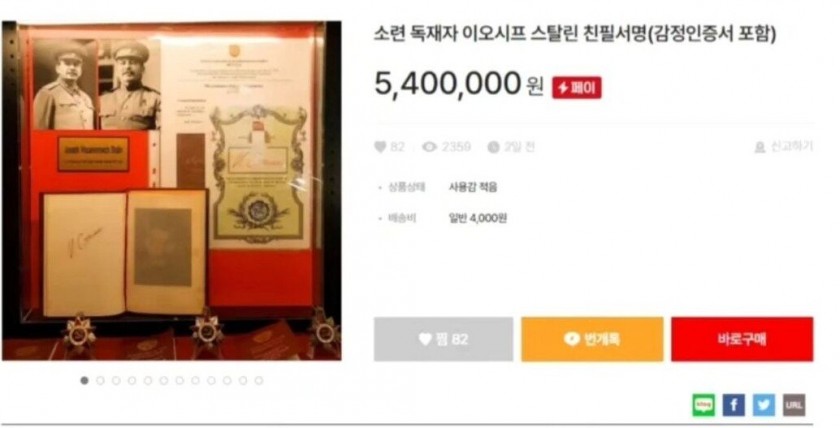Viewport: 840px width, 428px height.
Task: Click the product title about Stalin autograph
Action: [x=575, y=35]
